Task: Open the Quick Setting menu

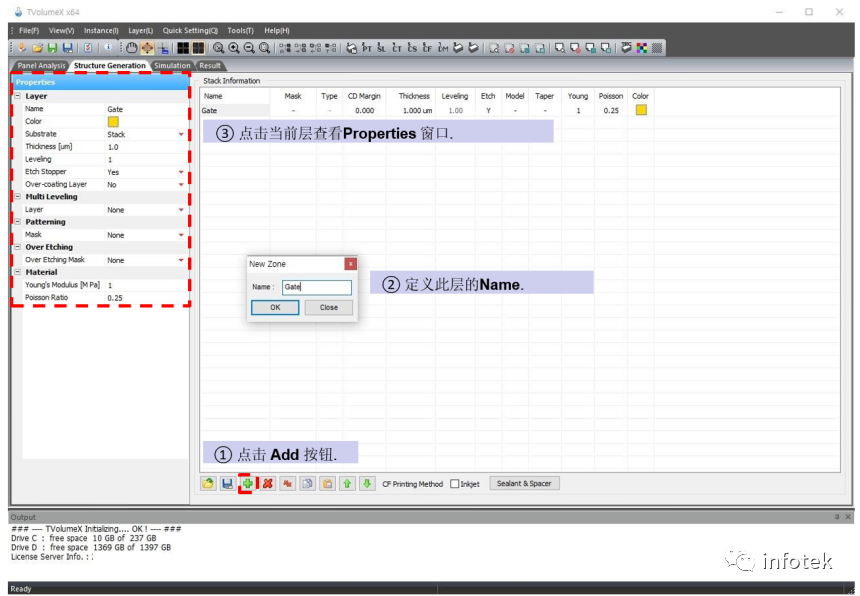Action: [190, 31]
